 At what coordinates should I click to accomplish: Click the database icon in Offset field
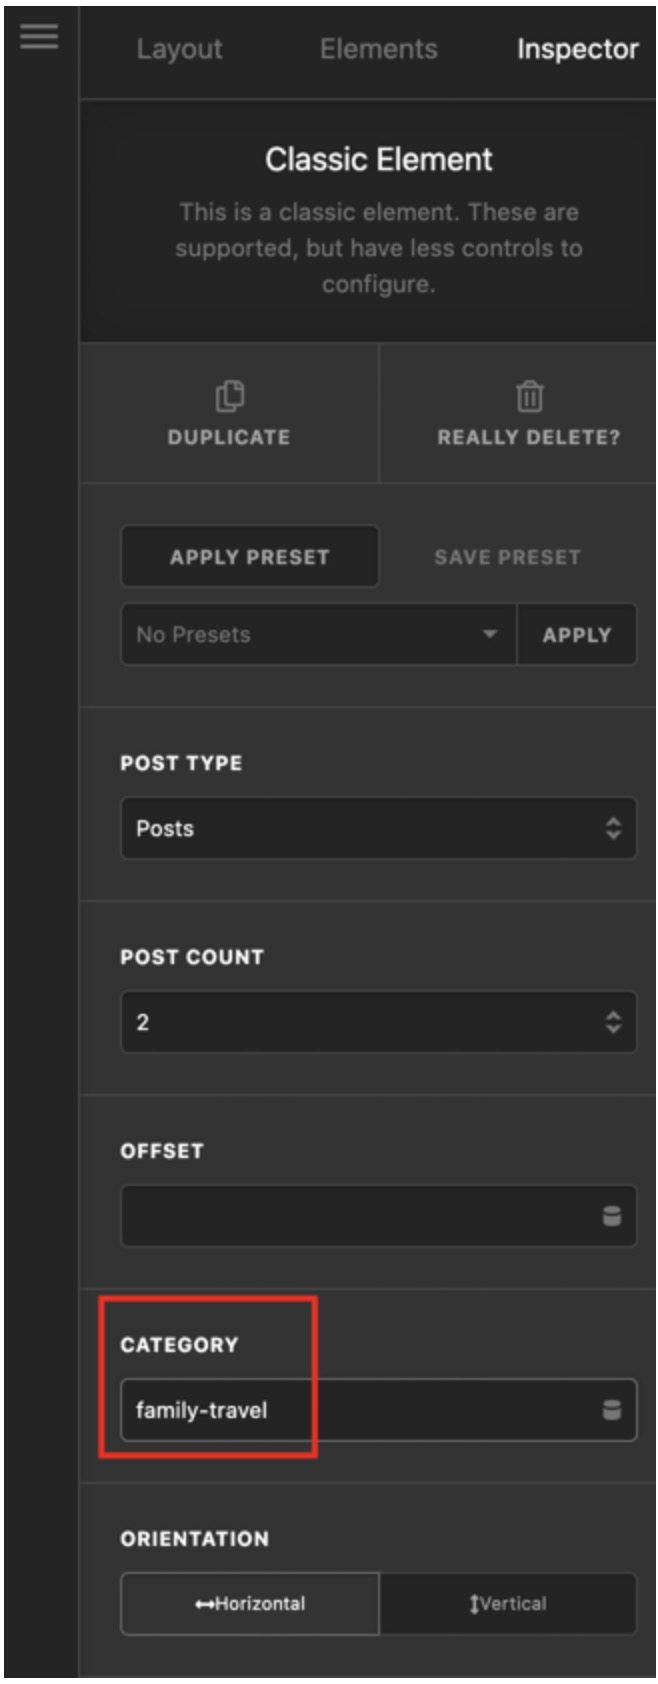pyautogui.click(x=612, y=1215)
